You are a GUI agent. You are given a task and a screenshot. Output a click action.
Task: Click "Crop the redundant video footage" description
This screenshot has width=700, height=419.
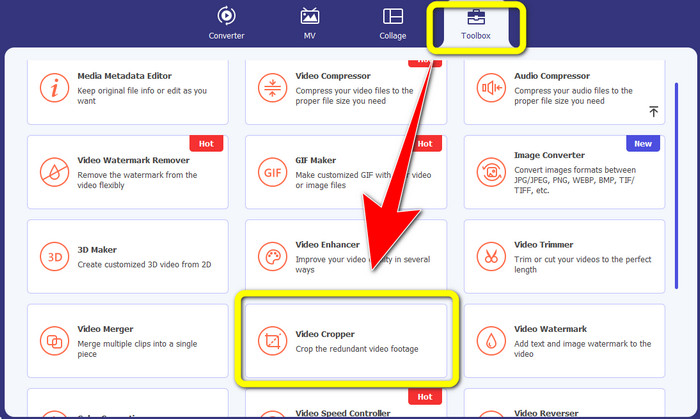point(357,349)
